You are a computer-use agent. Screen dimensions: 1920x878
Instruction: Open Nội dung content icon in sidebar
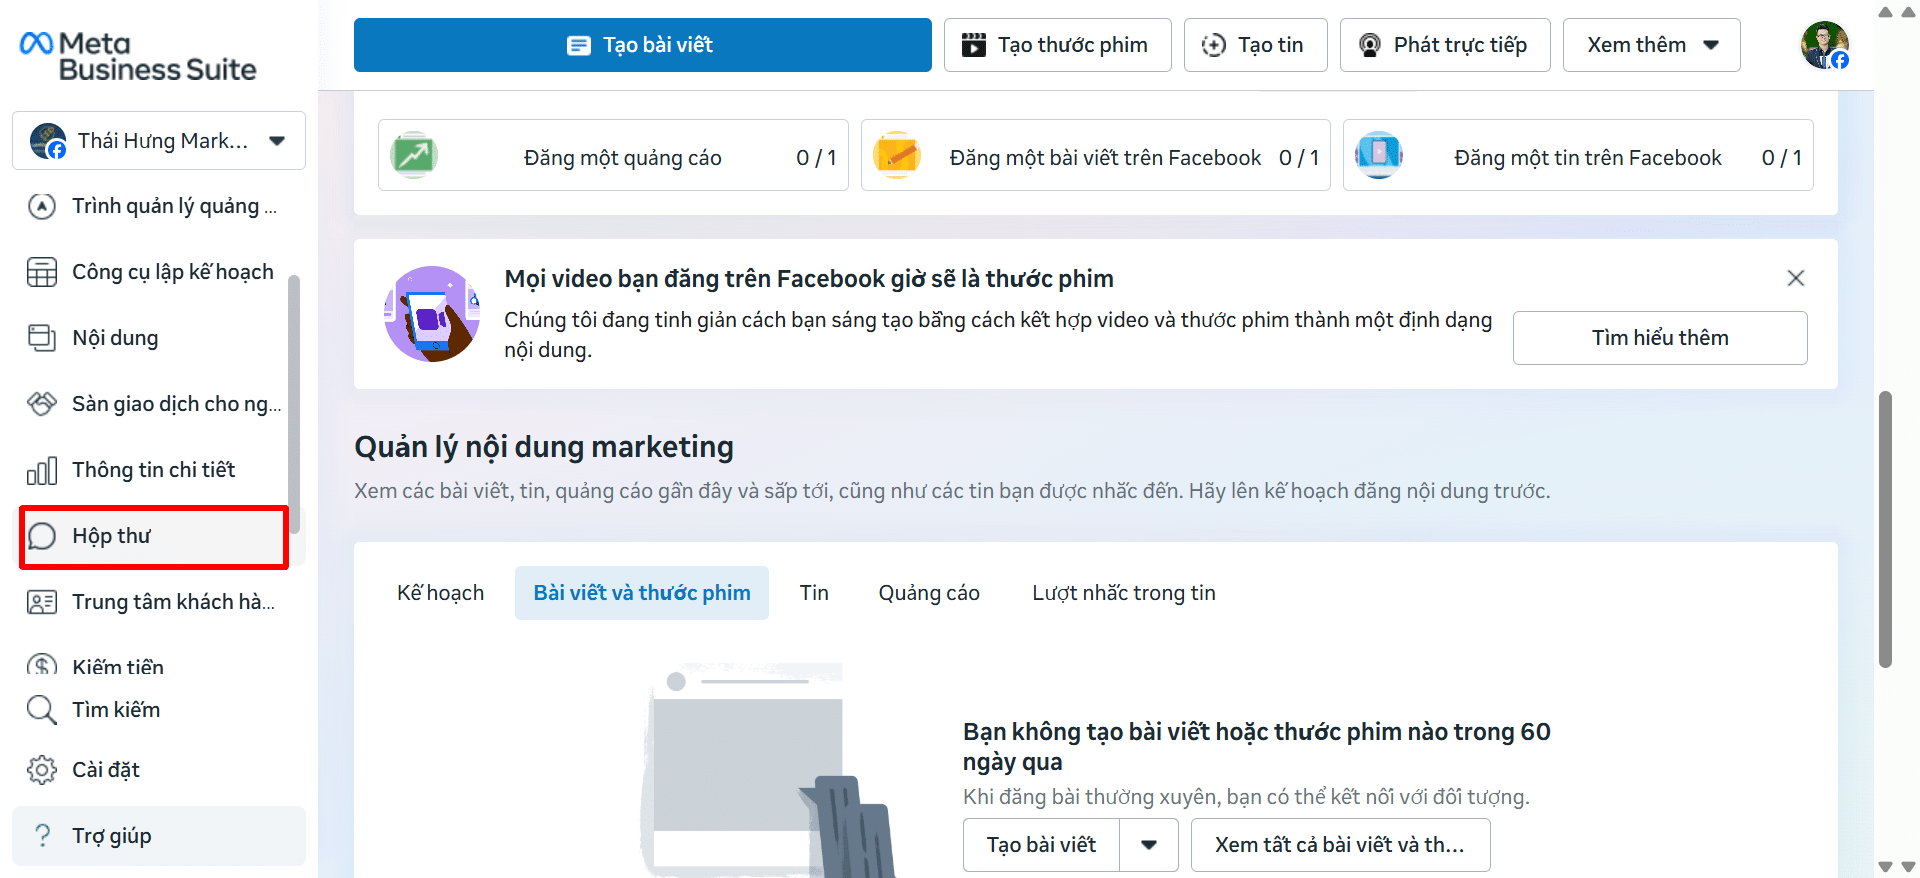tap(42, 338)
